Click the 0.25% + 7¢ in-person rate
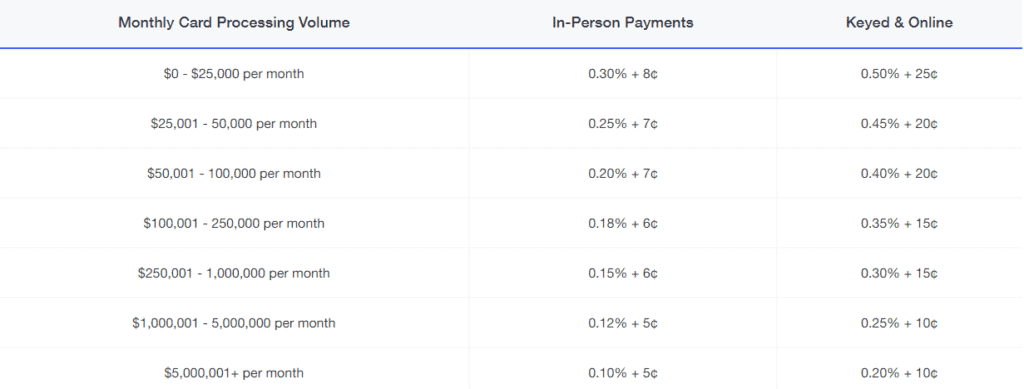The height and width of the screenshot is (389, 1024). point(622,123)
